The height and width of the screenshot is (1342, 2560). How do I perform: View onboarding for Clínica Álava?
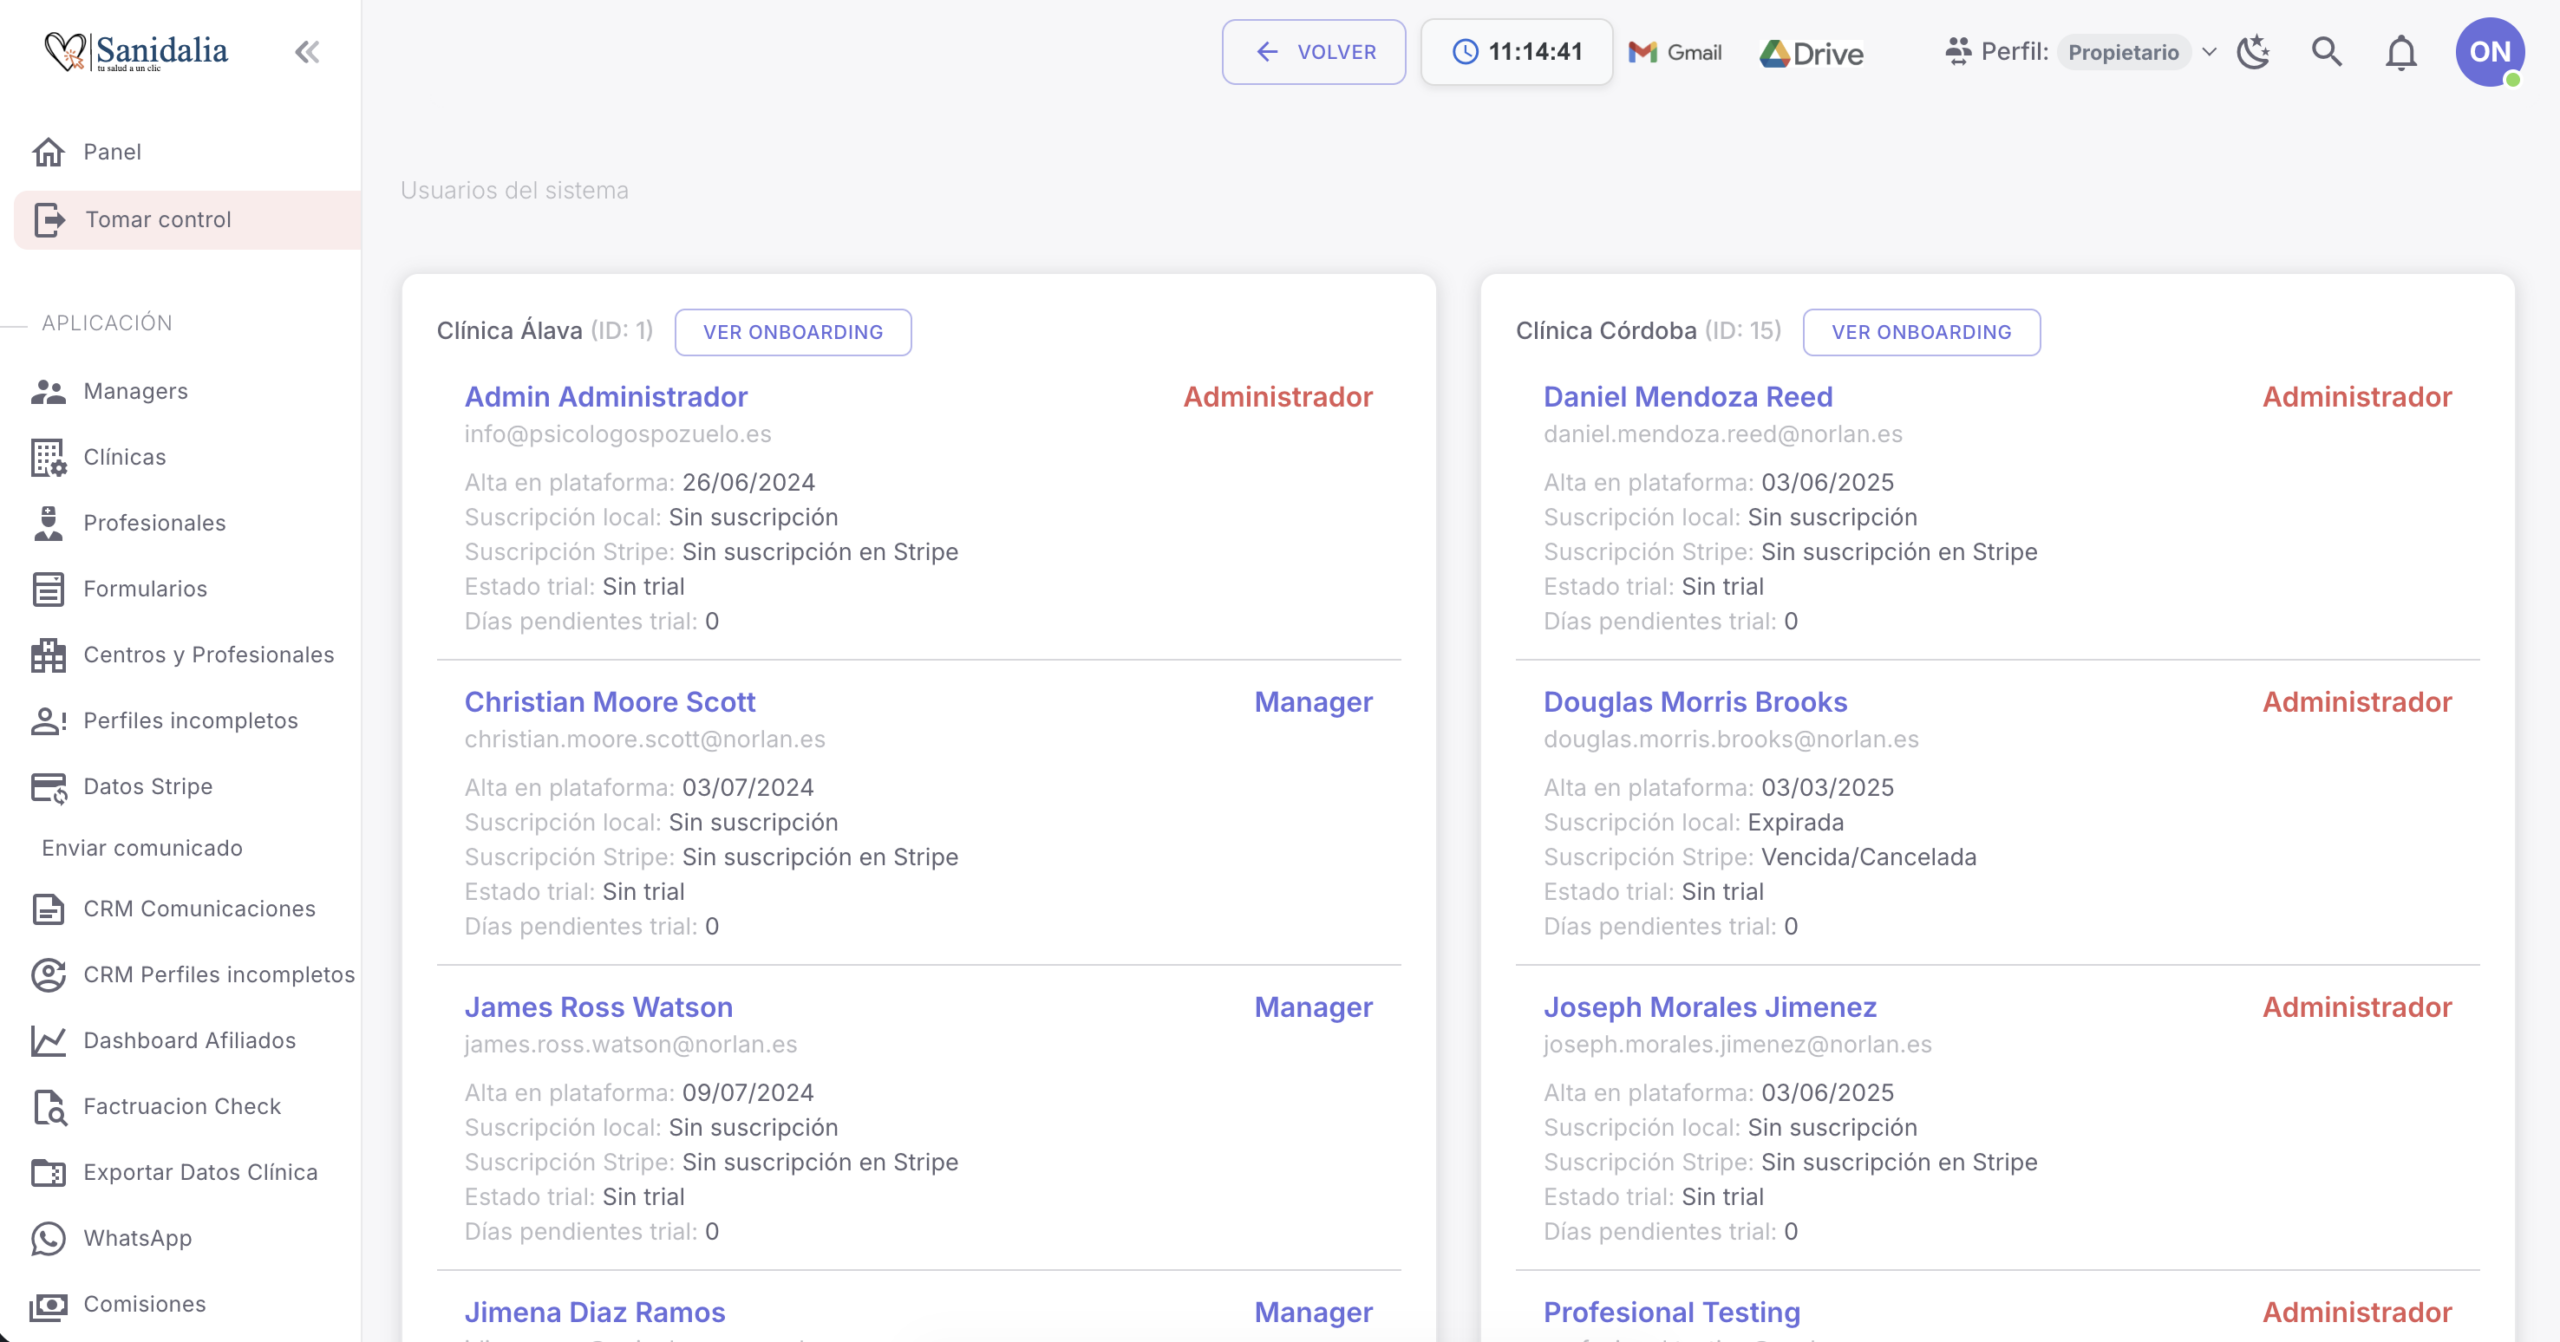pos(793,332)
